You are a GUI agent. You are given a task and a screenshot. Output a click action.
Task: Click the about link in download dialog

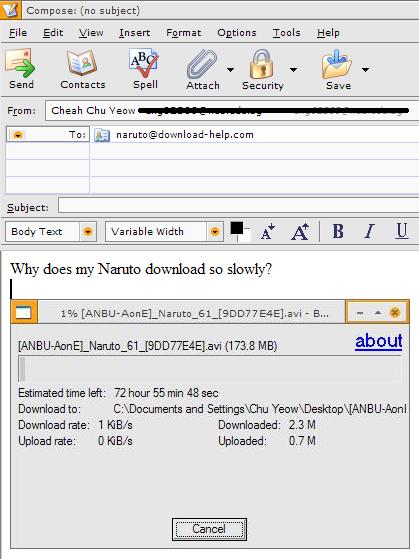[x=379, y=341]
